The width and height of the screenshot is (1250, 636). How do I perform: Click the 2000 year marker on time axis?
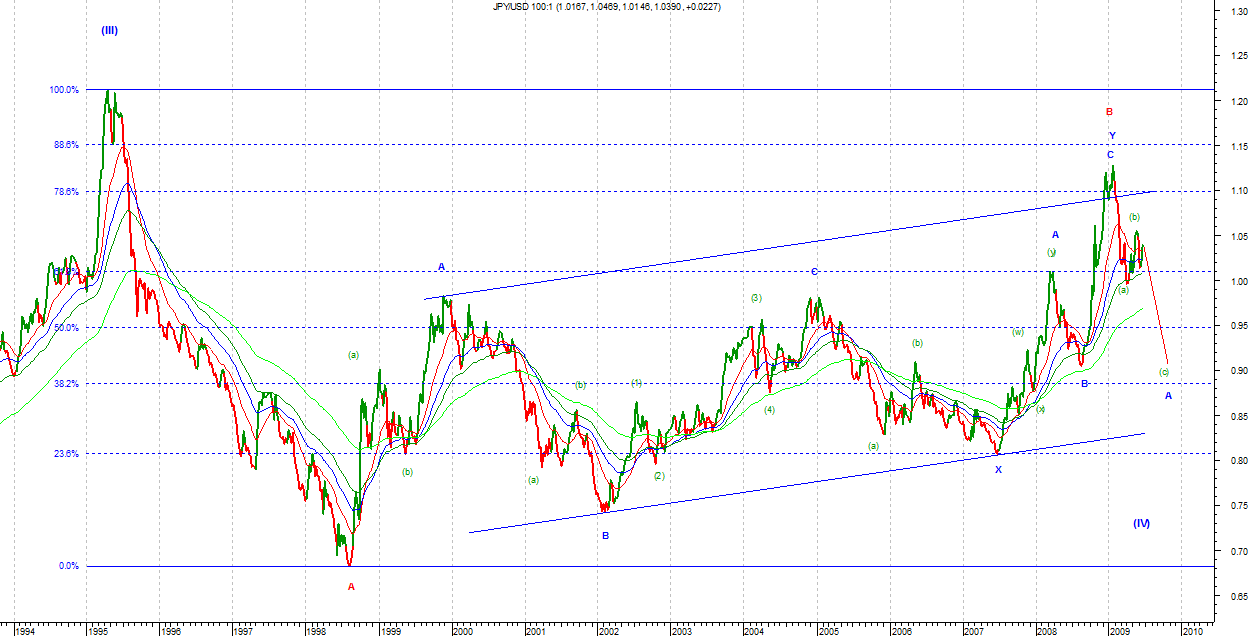coord(462,631)
